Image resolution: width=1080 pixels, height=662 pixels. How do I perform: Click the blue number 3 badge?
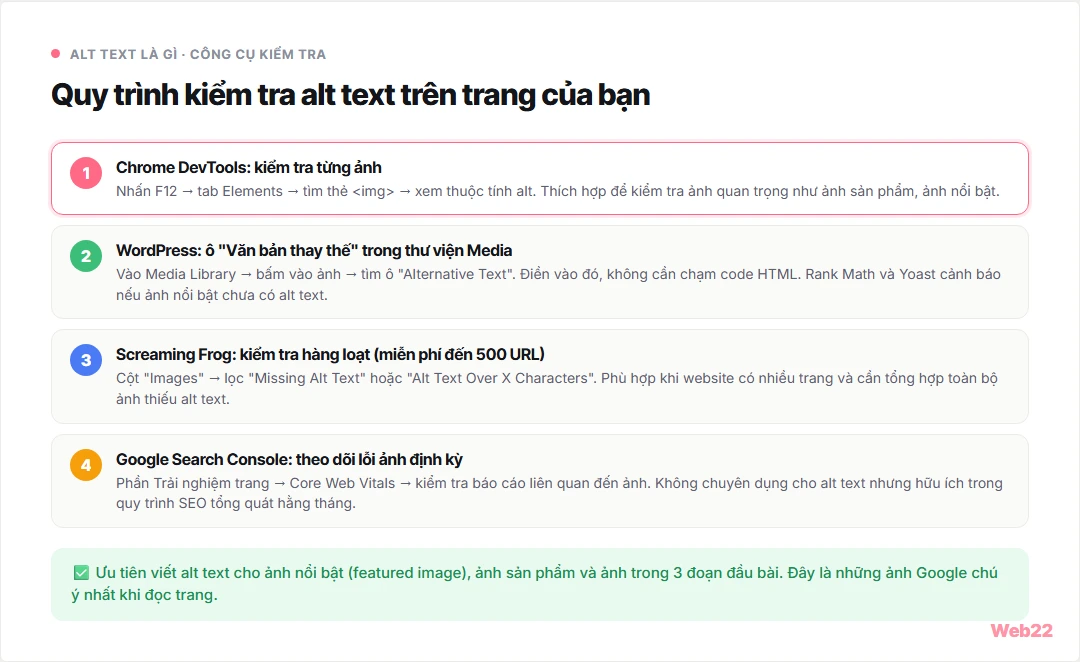tap(86, 360)
